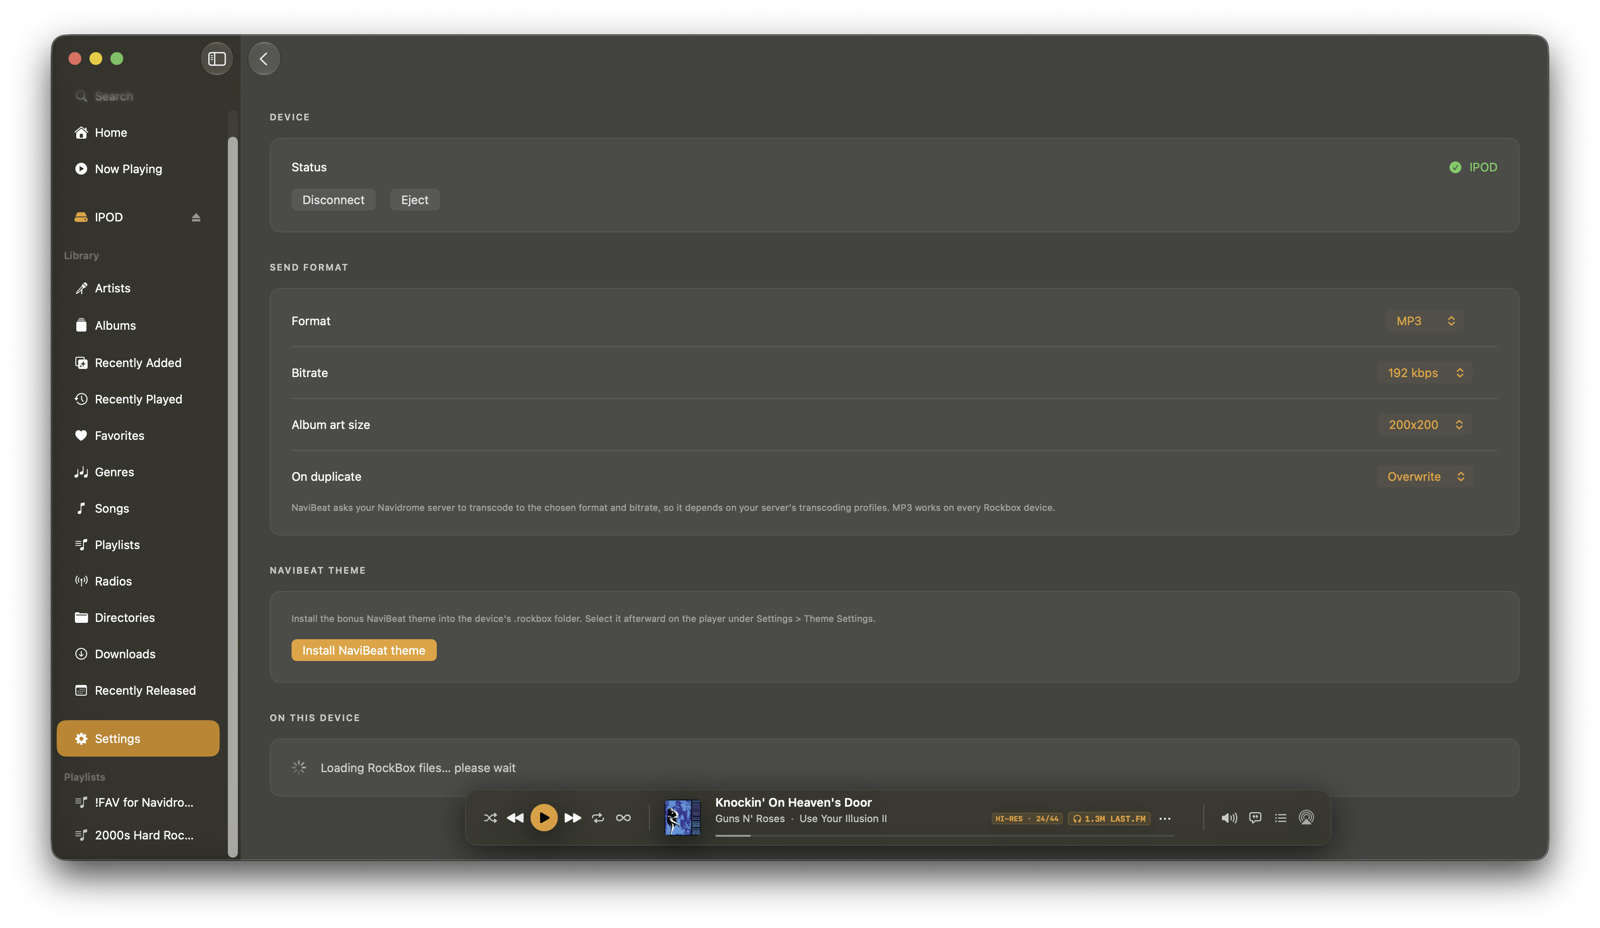Show Recently Played items
This screenshot has width=1600, height=928.
click(138, 399)
